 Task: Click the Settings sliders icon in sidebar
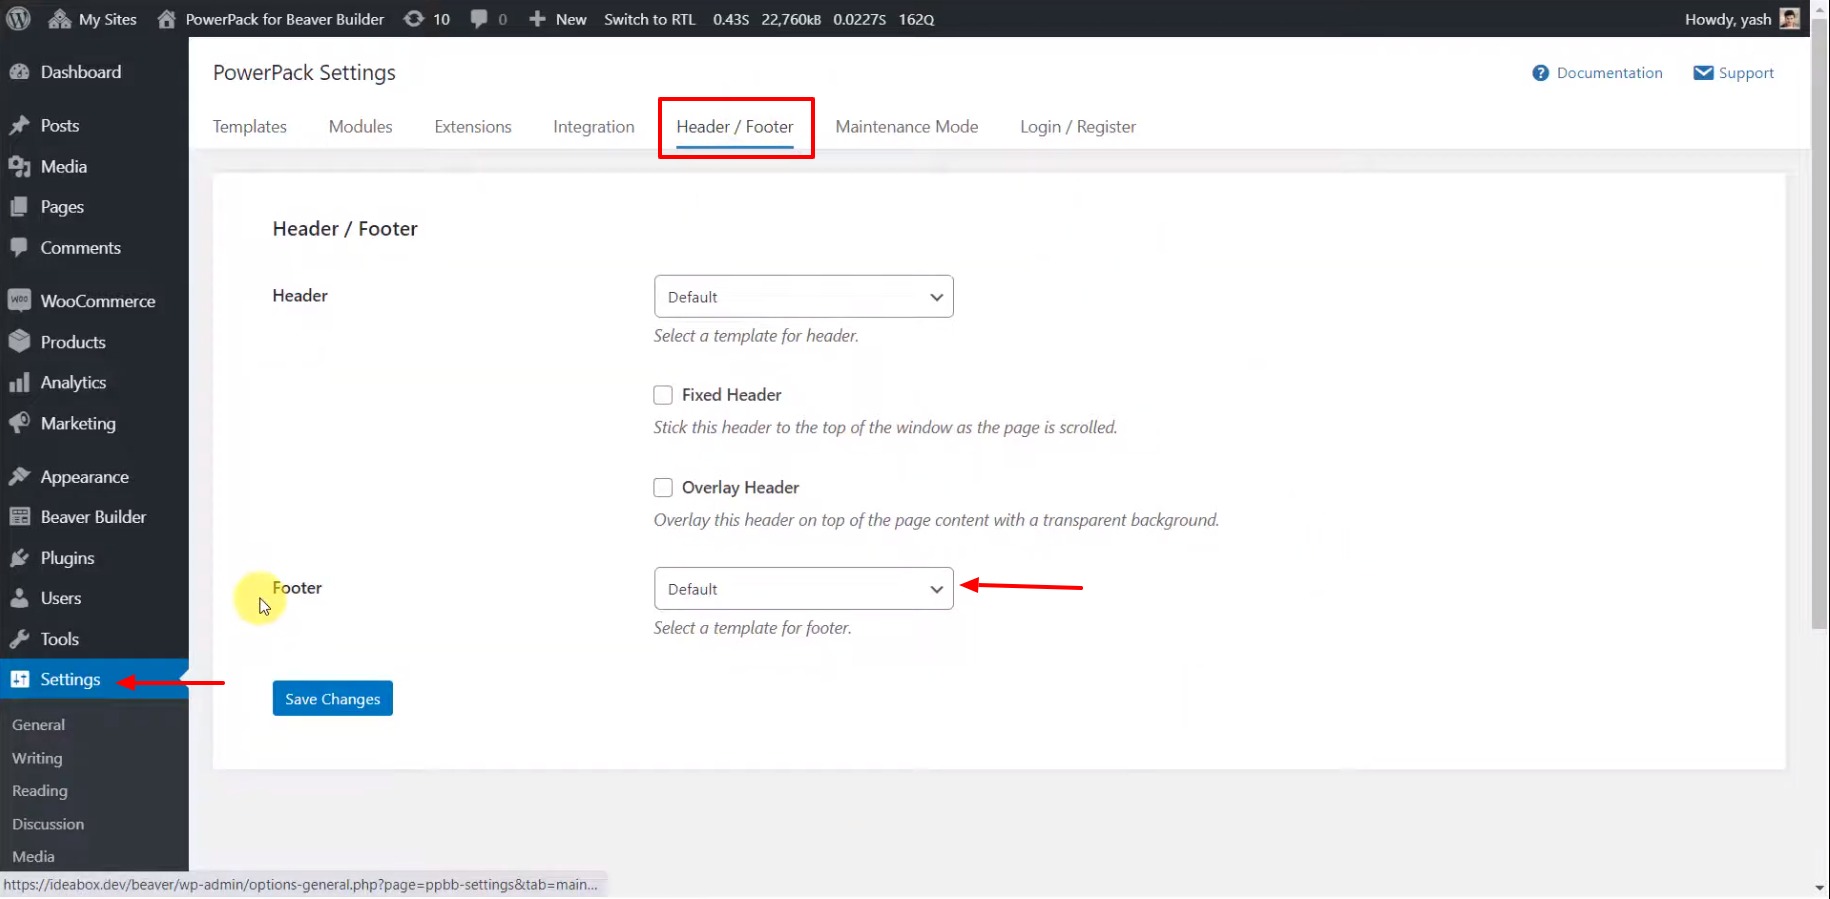pos(19,679)
